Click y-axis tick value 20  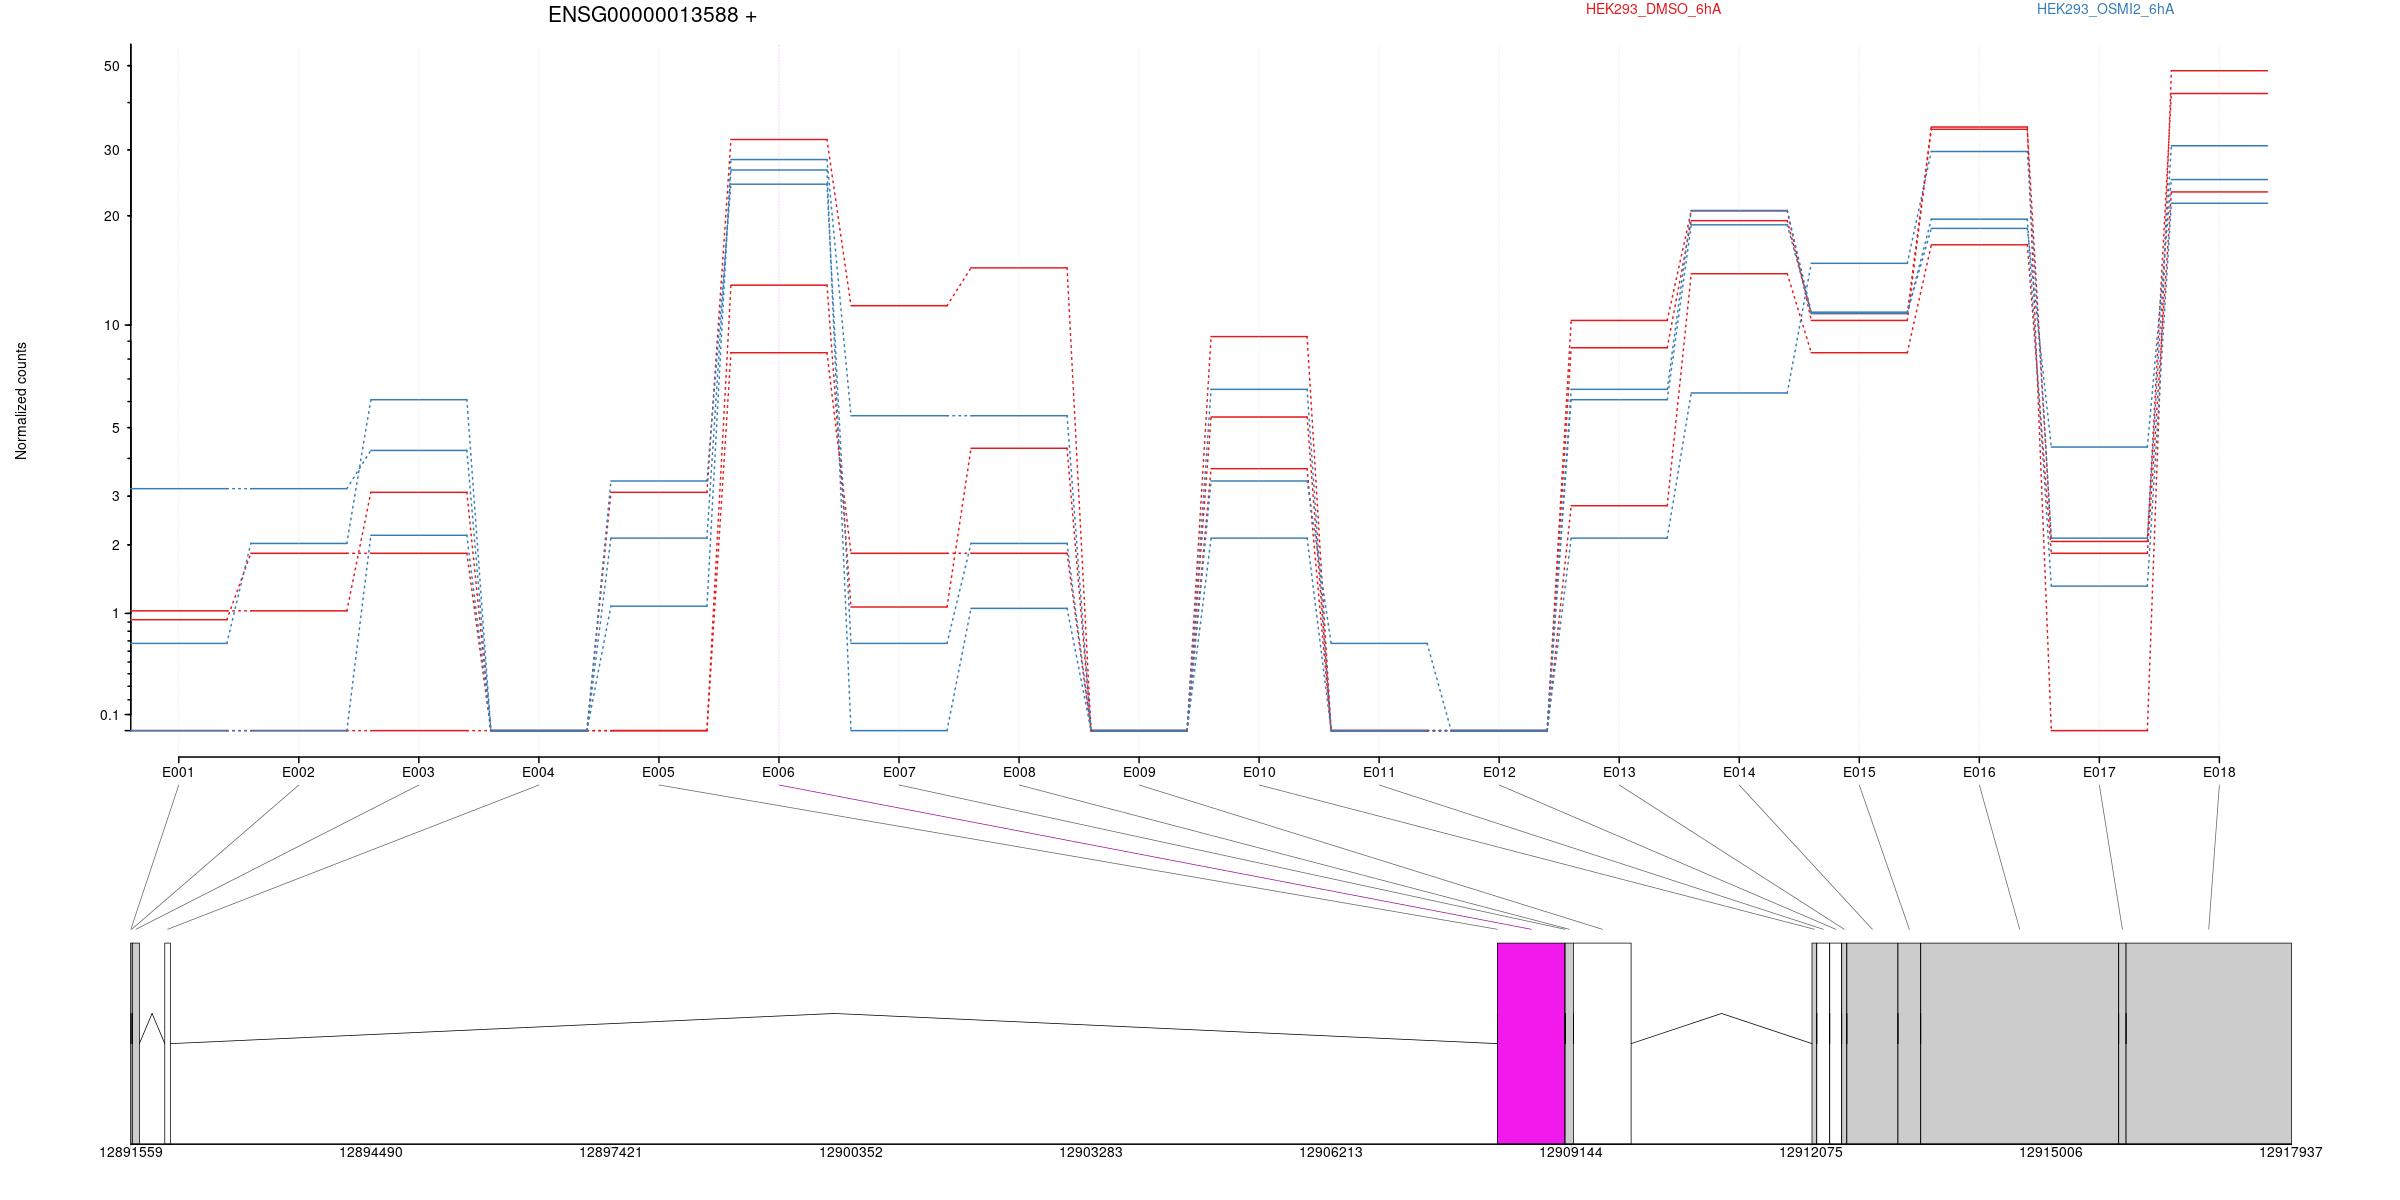pyautogui.click(x=111, y=216)
